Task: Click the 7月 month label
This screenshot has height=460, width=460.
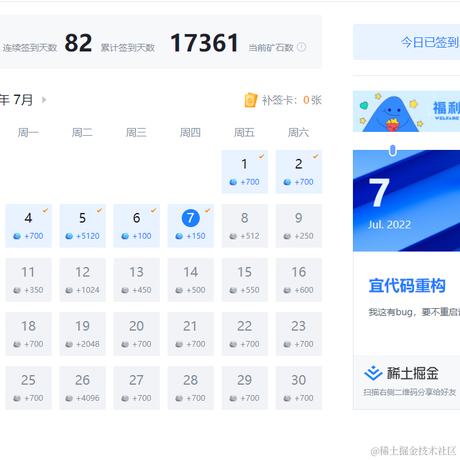Action: (x=23, y=100)
